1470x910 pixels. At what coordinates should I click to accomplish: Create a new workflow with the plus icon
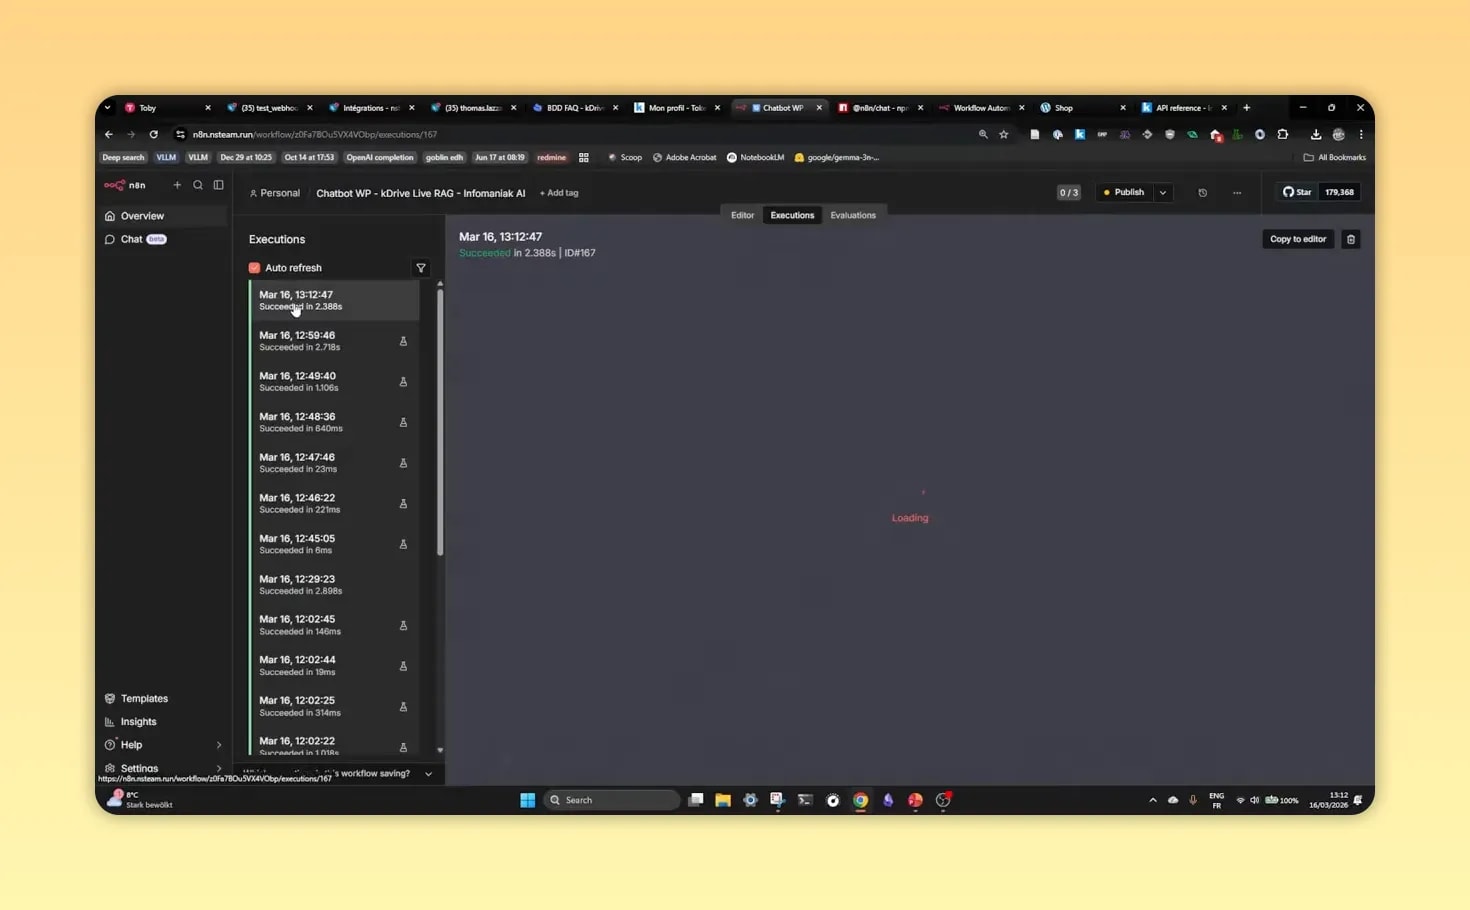(x=177, y=185)
